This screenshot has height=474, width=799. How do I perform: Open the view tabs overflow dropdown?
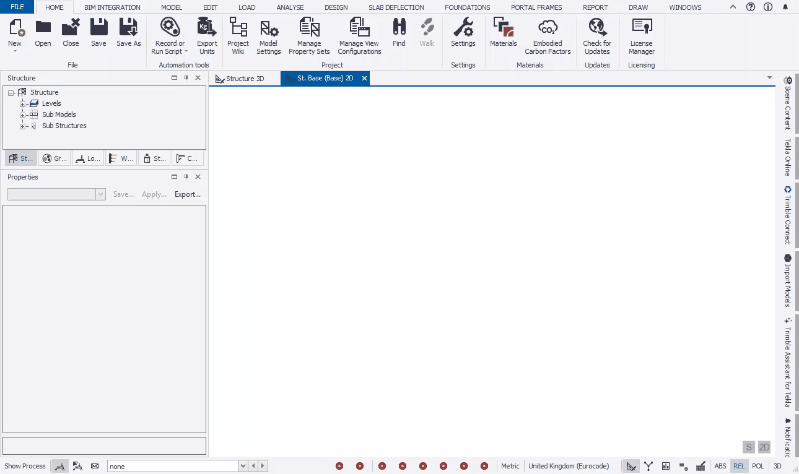[769, 77]
